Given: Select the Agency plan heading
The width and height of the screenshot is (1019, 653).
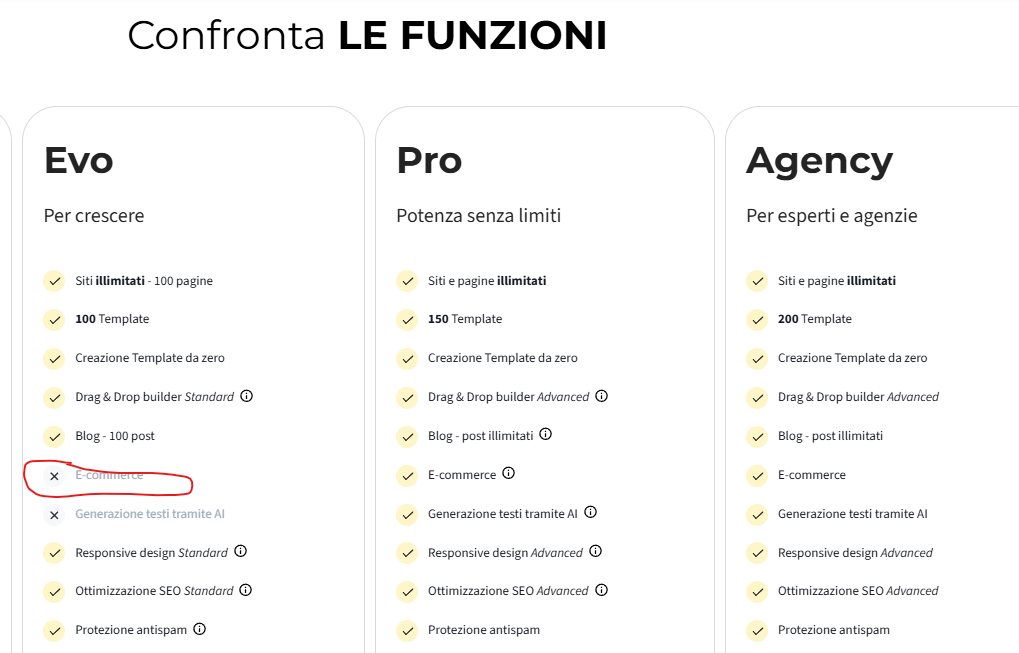Looking at the screenshot, I should [819, 162].
